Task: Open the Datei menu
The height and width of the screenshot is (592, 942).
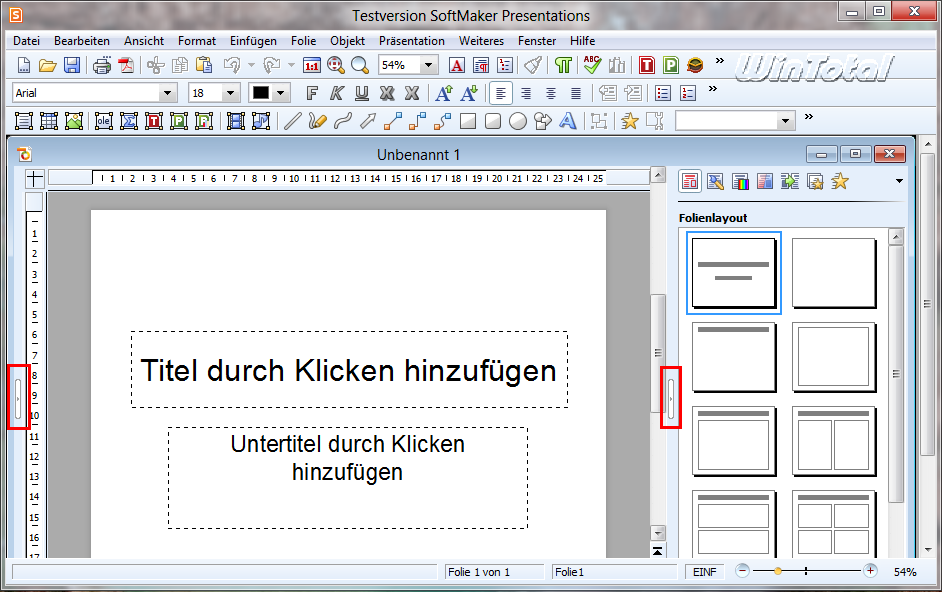Action: (x=26, y=41)
